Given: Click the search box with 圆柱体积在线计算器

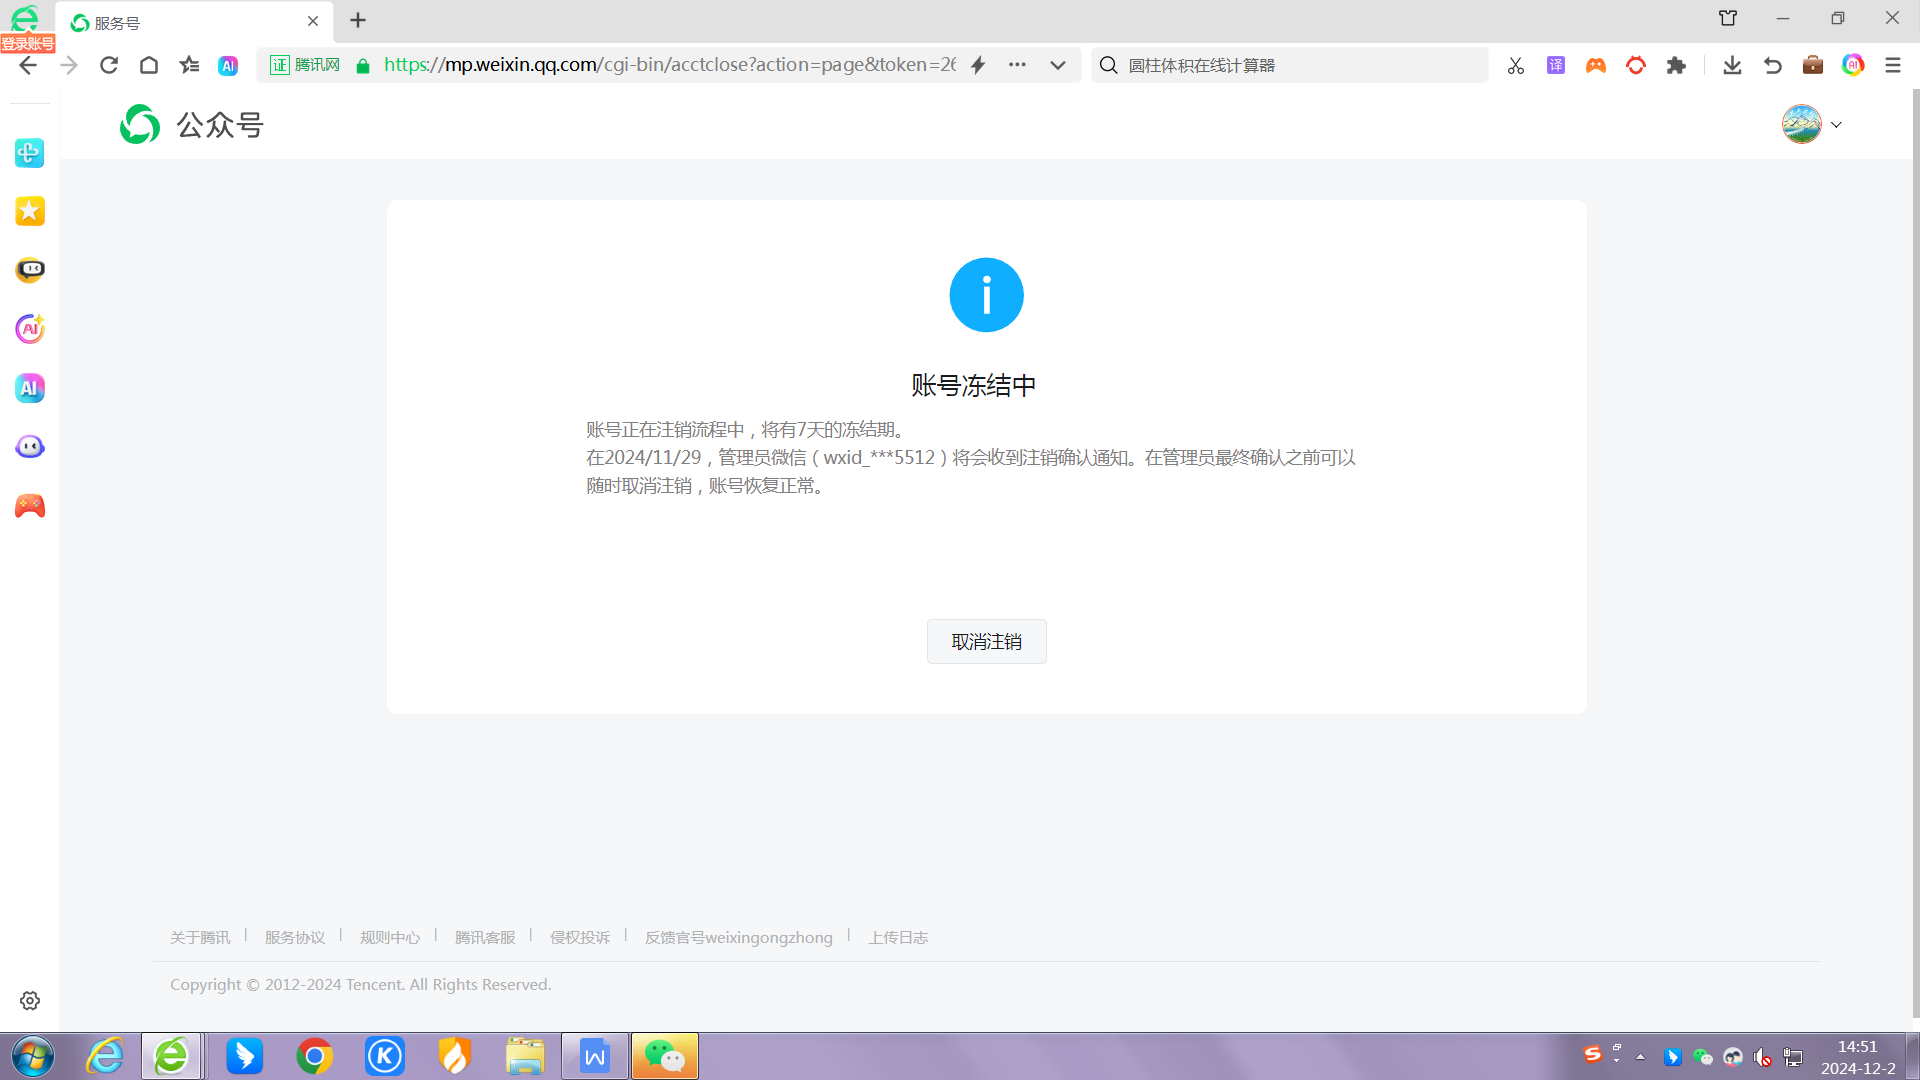Looking at the screenshot, I should pyautogui.click(x=1300, y=65).
